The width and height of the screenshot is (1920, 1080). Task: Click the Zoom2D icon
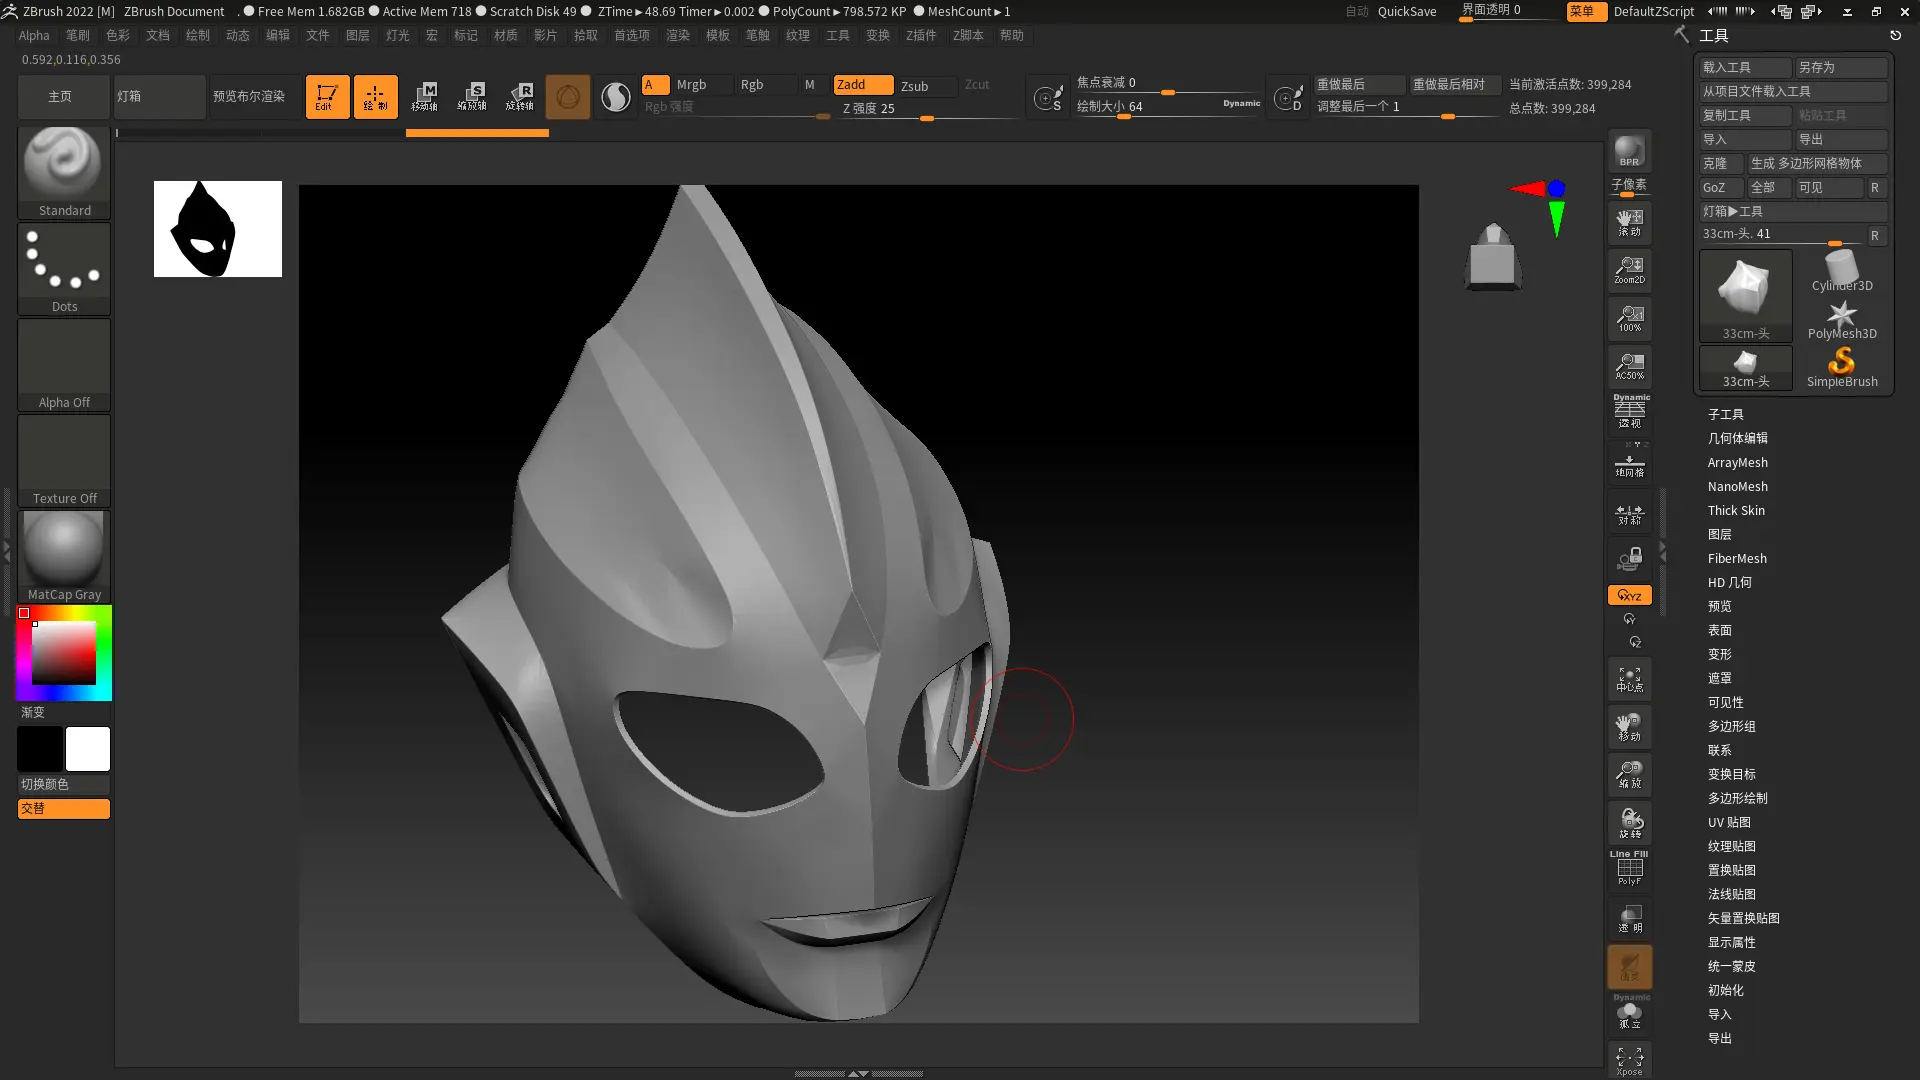click(1629, 270)
